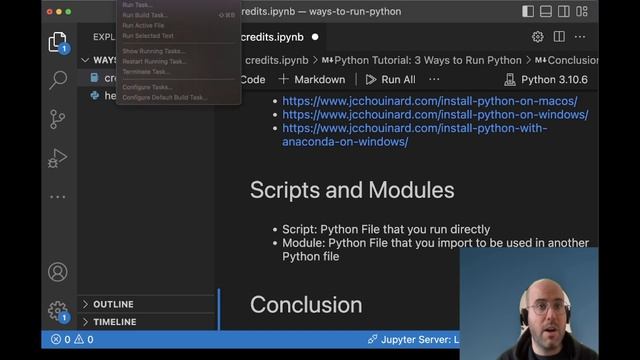Toggle the bottom panel layout icon
Image resolution: width=640 pixels, height=360 pixels.
pyautogui.click(x=546, y=11)
